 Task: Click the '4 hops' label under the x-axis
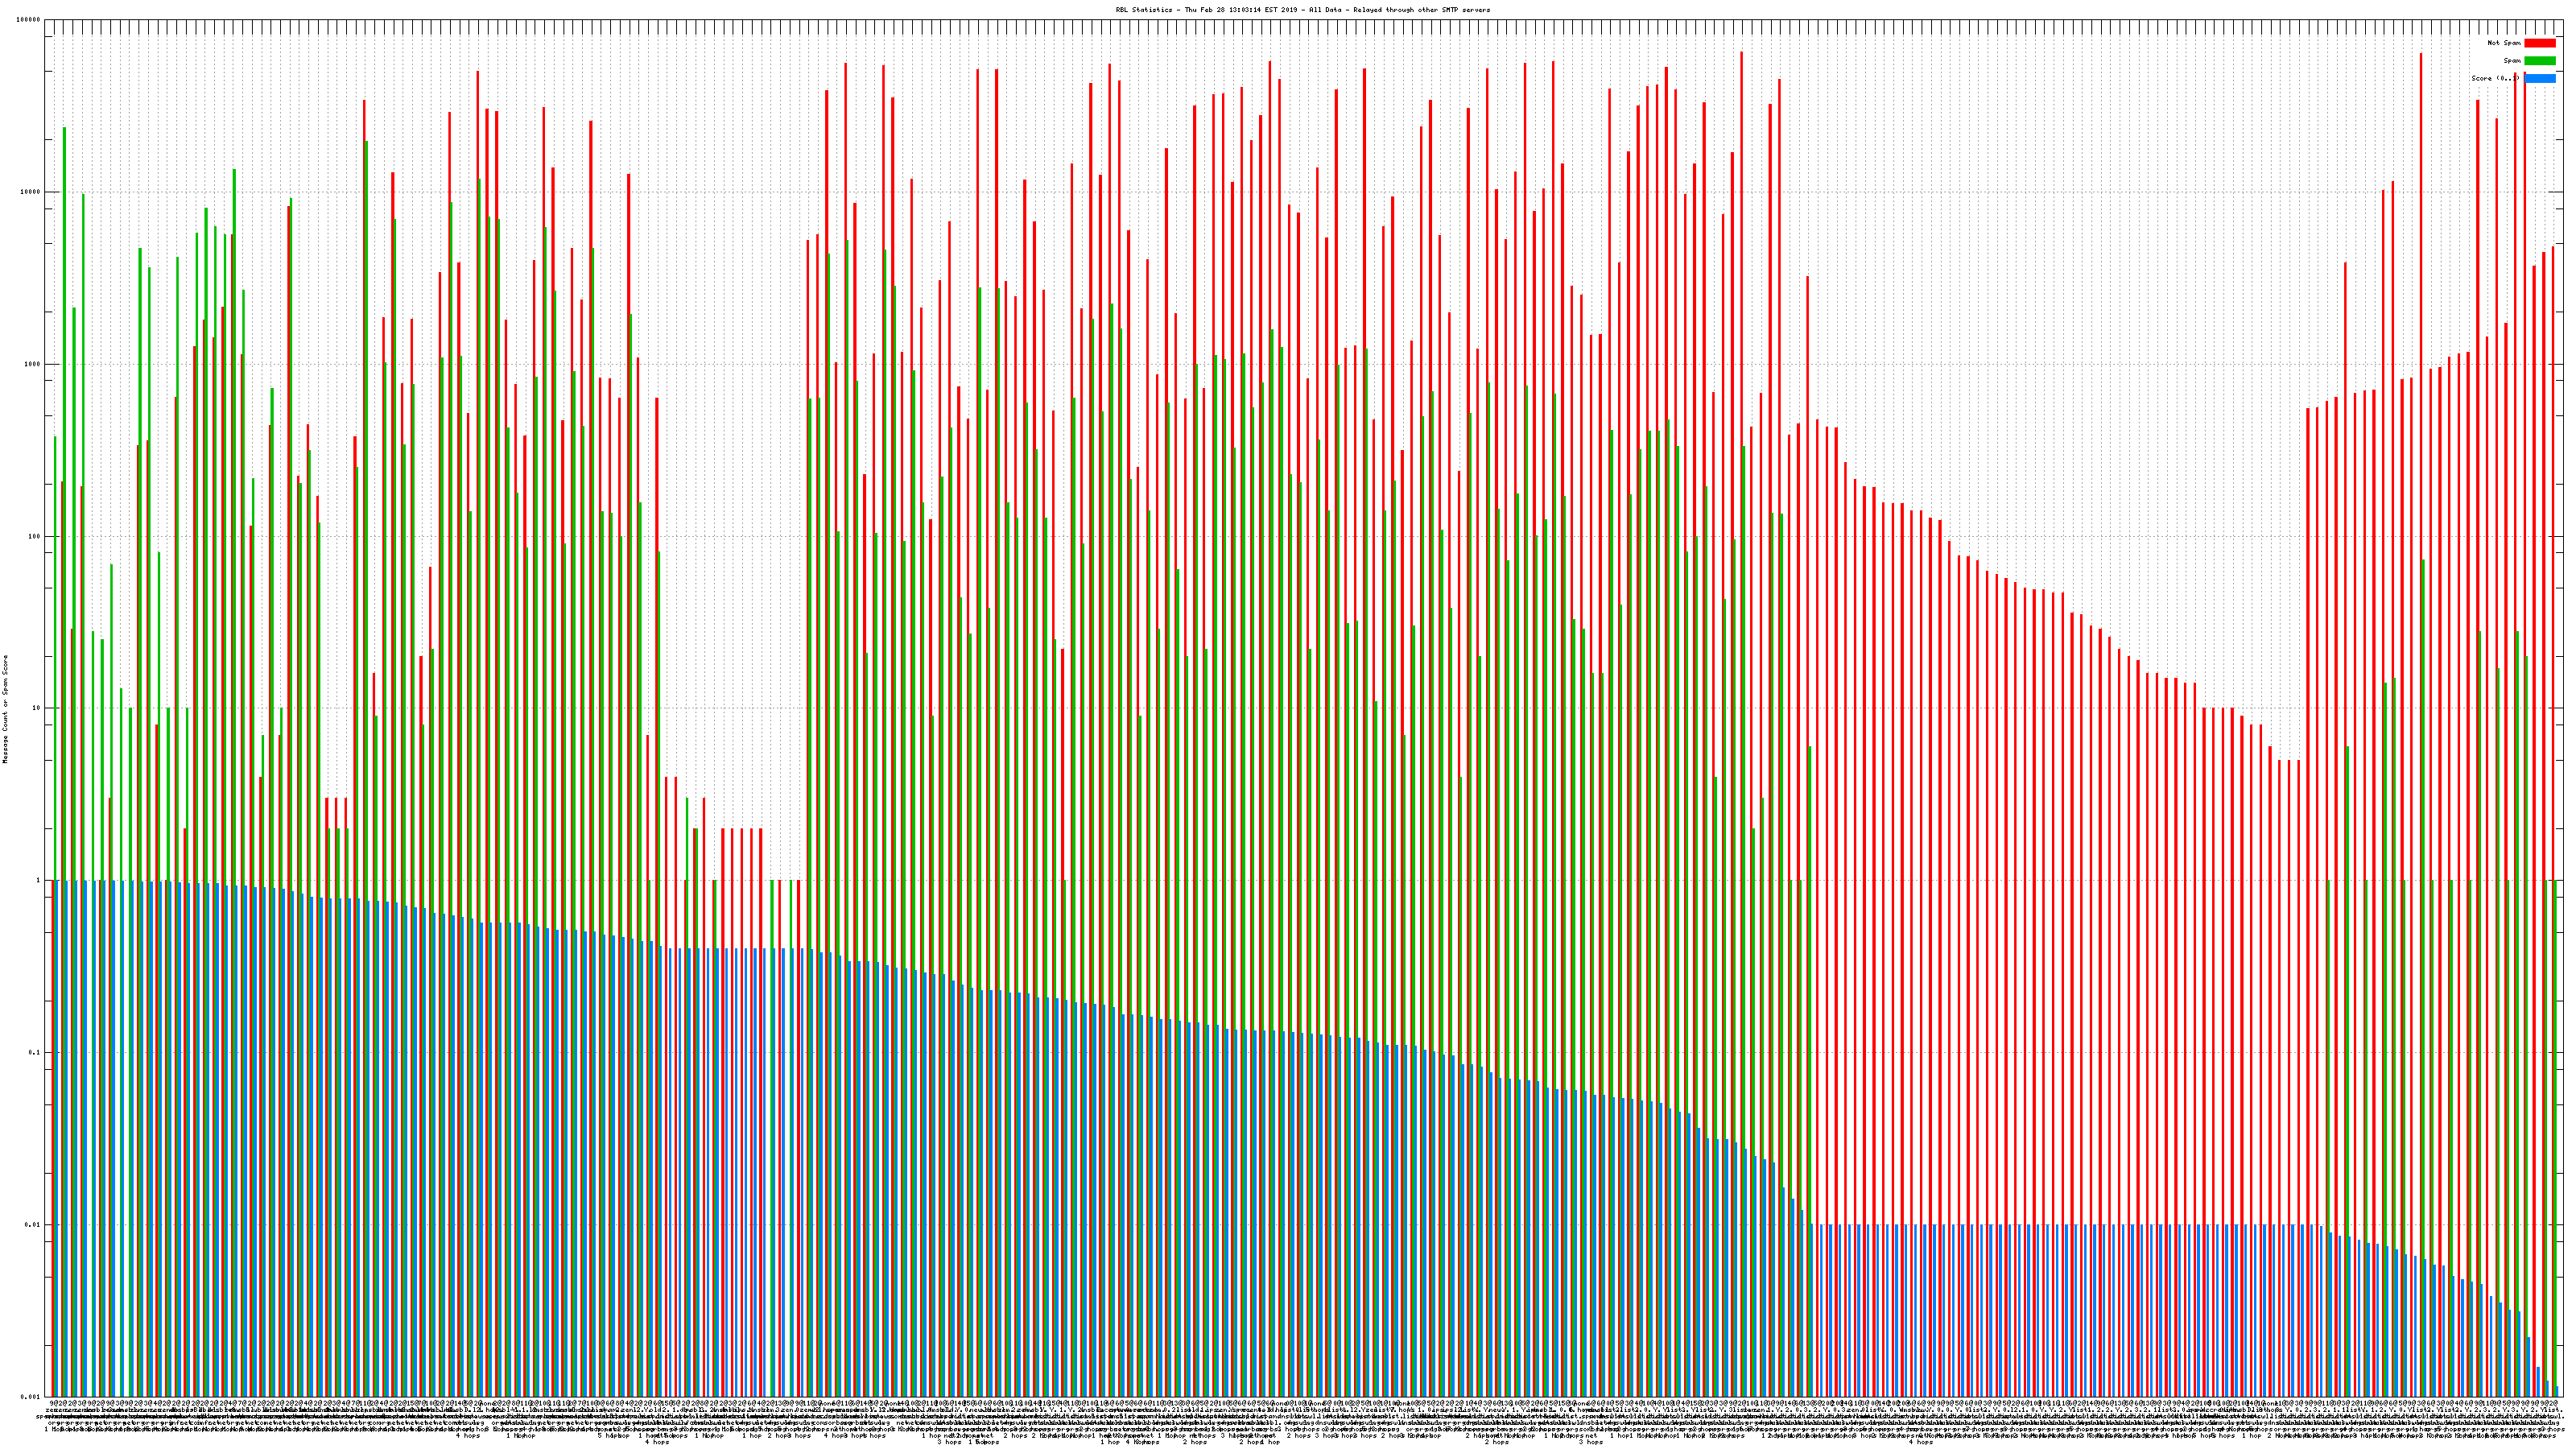tap(467, 1435)
